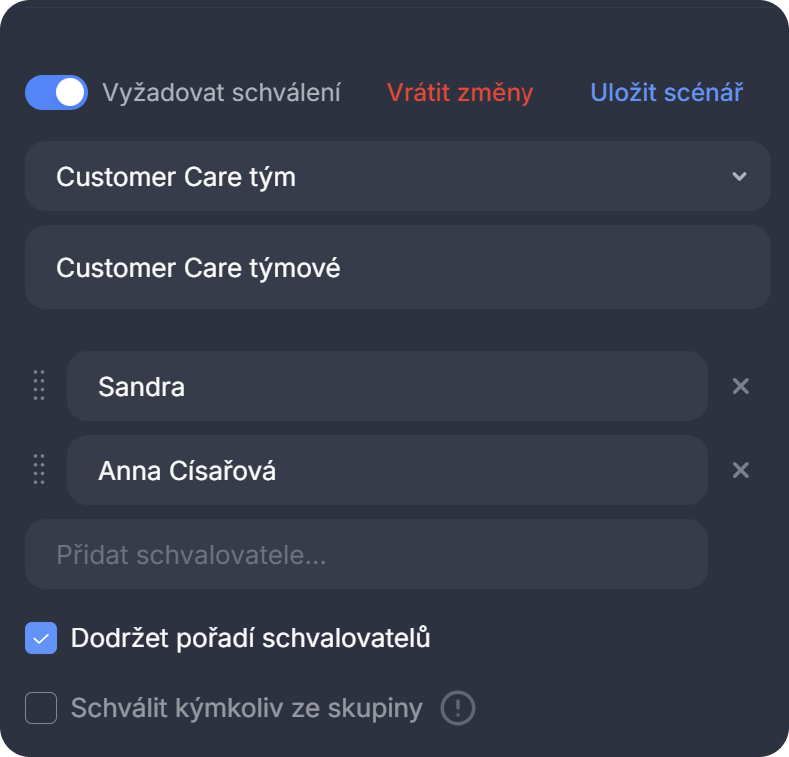Uncheck the Dodržet pořadí schvalovatelů checkbox
This screenshot has width=789, height=757.
tap(41, 638)
